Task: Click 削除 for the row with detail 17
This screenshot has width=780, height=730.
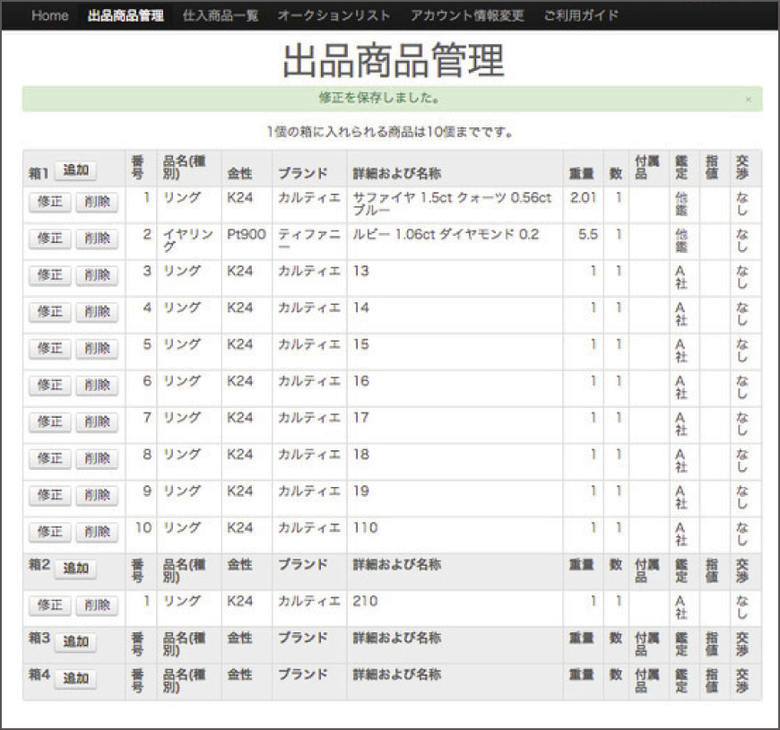Action: (97, 422)
